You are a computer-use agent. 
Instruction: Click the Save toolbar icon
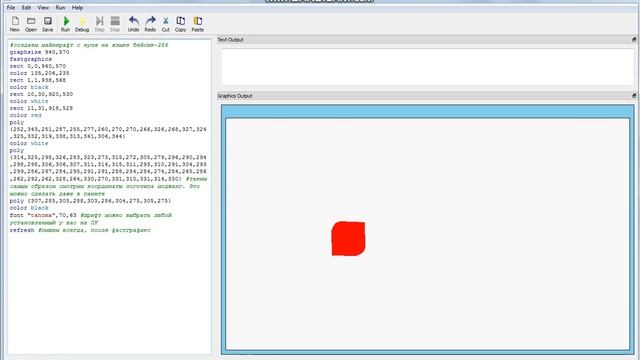point(48,24)
